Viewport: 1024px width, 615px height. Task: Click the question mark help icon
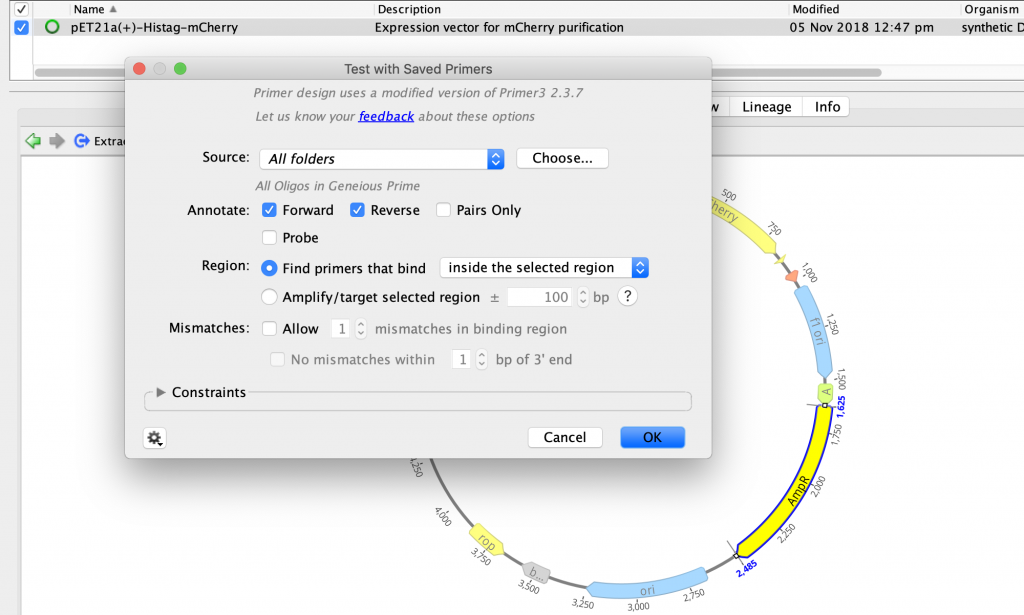click(x=628, y=297)
